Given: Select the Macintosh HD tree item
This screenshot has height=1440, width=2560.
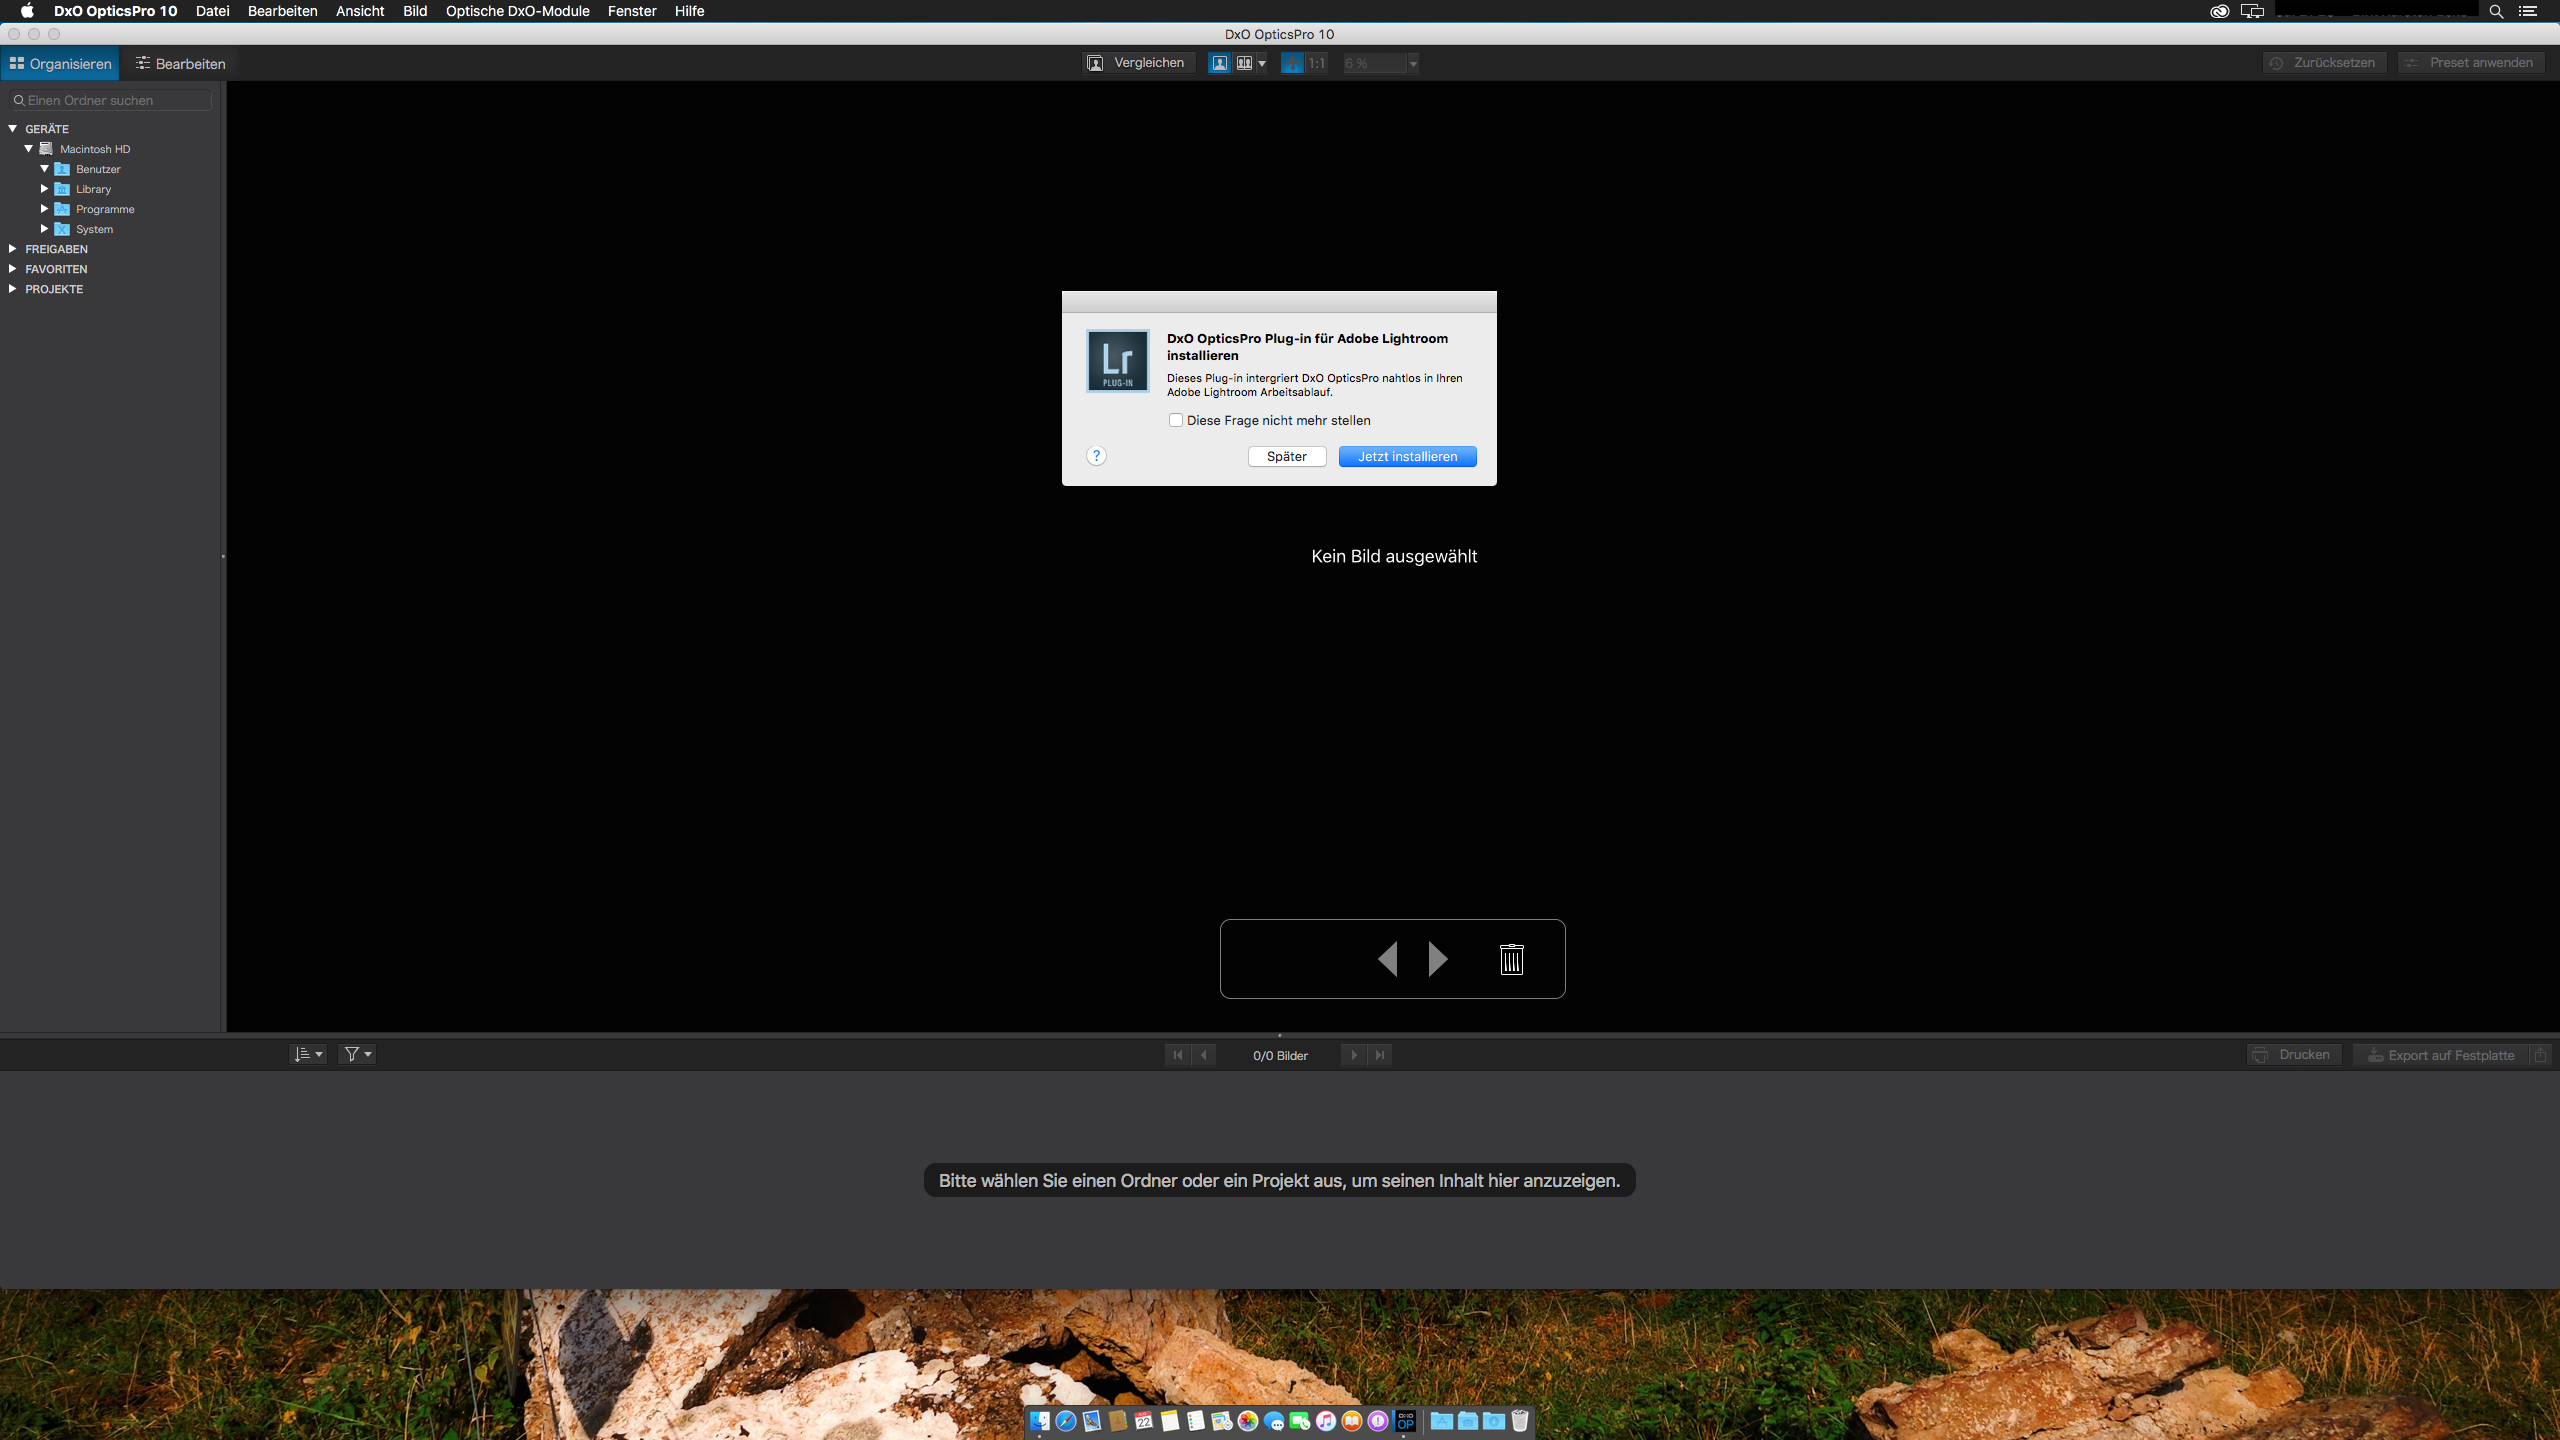Looking at the screenshot, I should (x=95, y=149).
